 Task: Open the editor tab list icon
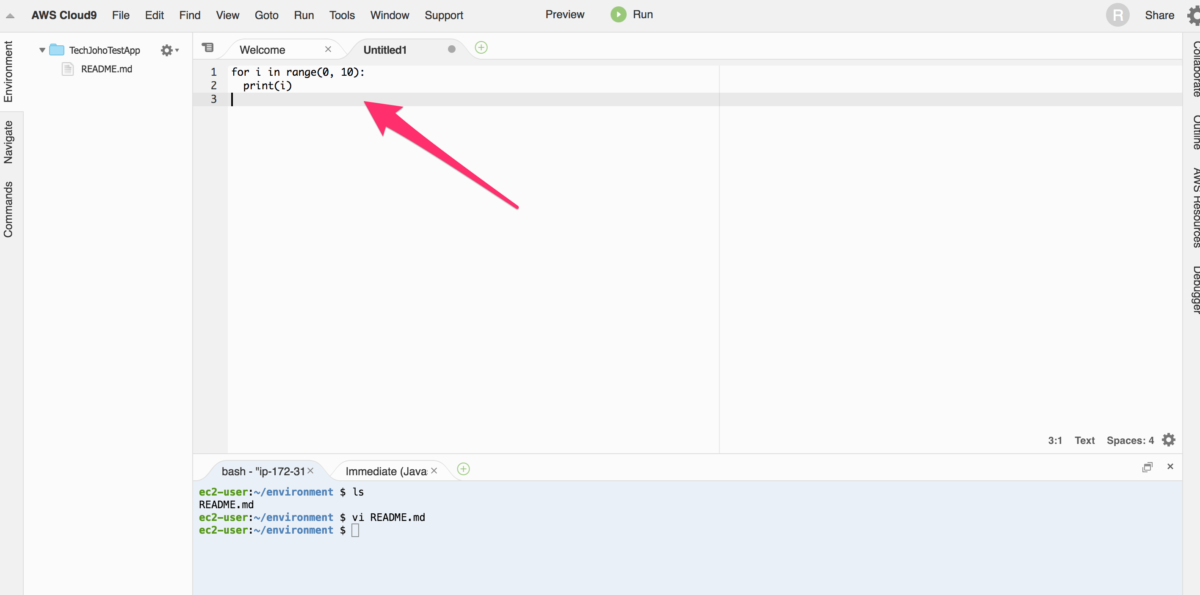tap(208, 48)
